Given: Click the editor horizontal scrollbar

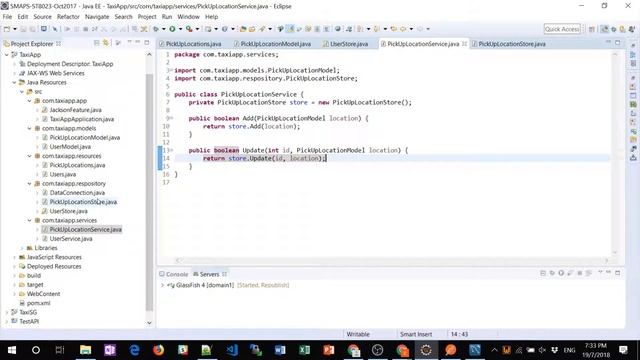Looking at the screenshot, I should coord(392,260).
